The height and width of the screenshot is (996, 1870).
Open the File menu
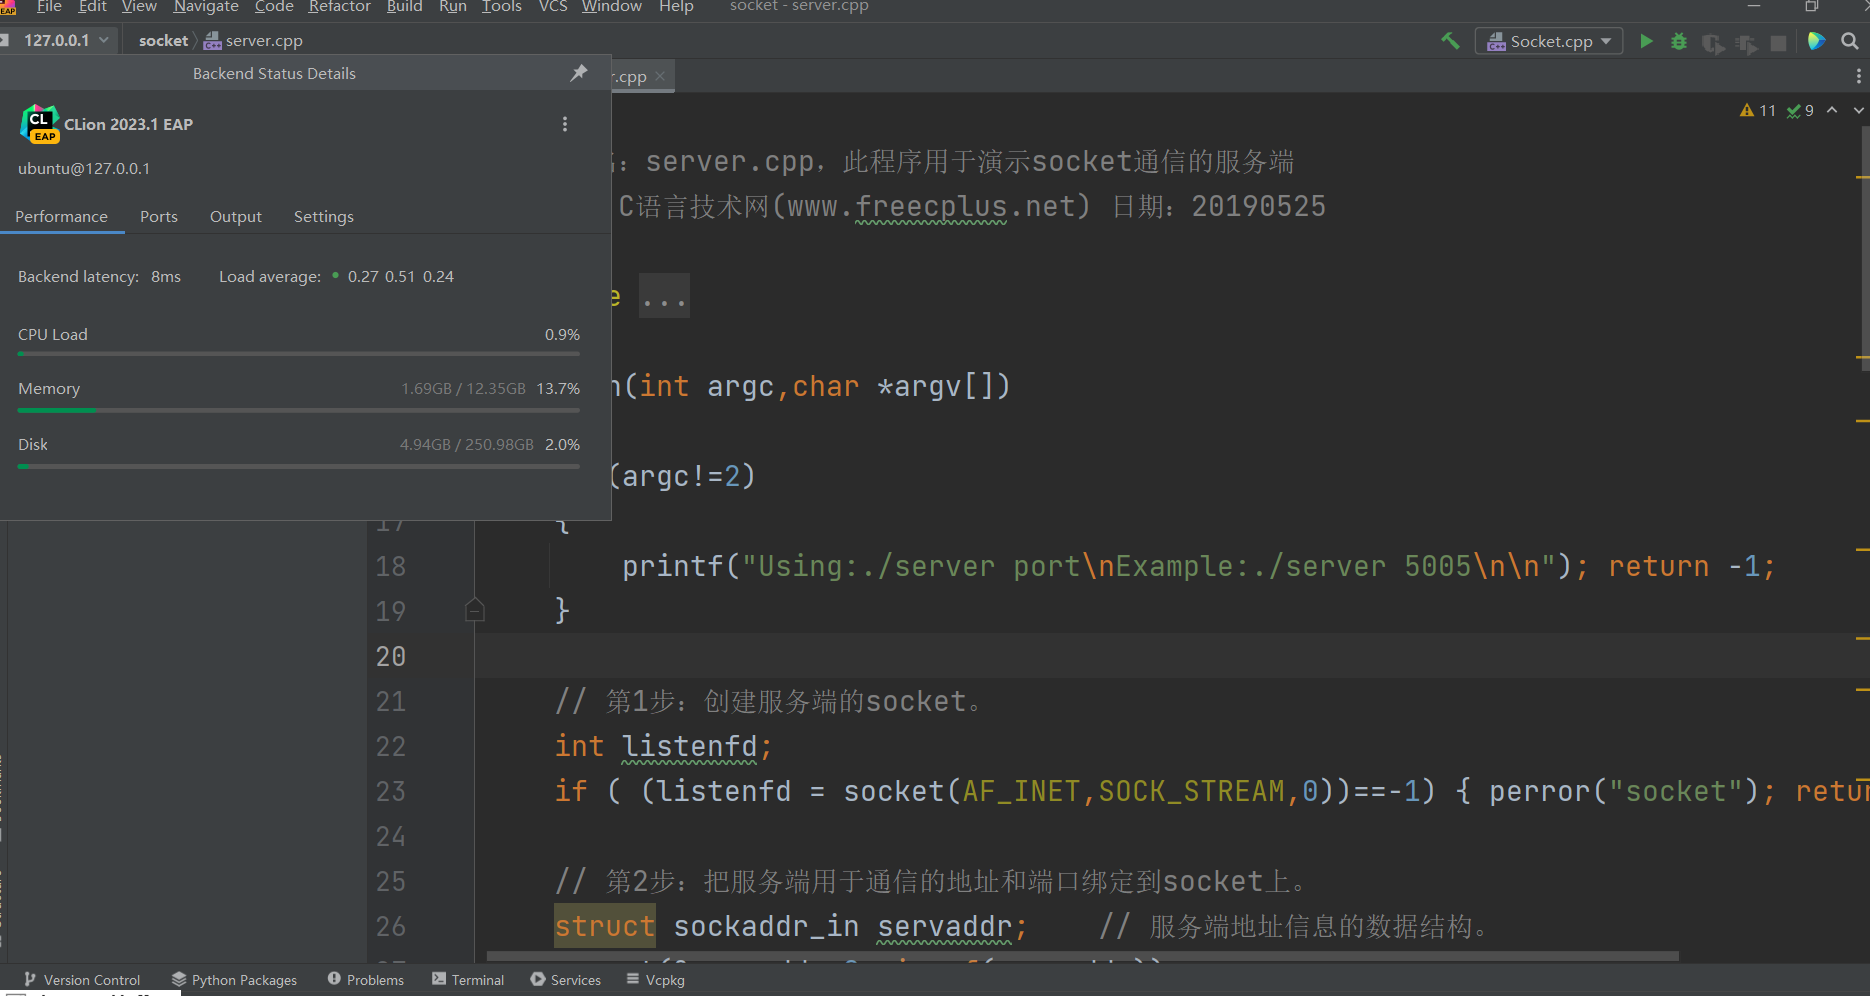click(49, 7)
